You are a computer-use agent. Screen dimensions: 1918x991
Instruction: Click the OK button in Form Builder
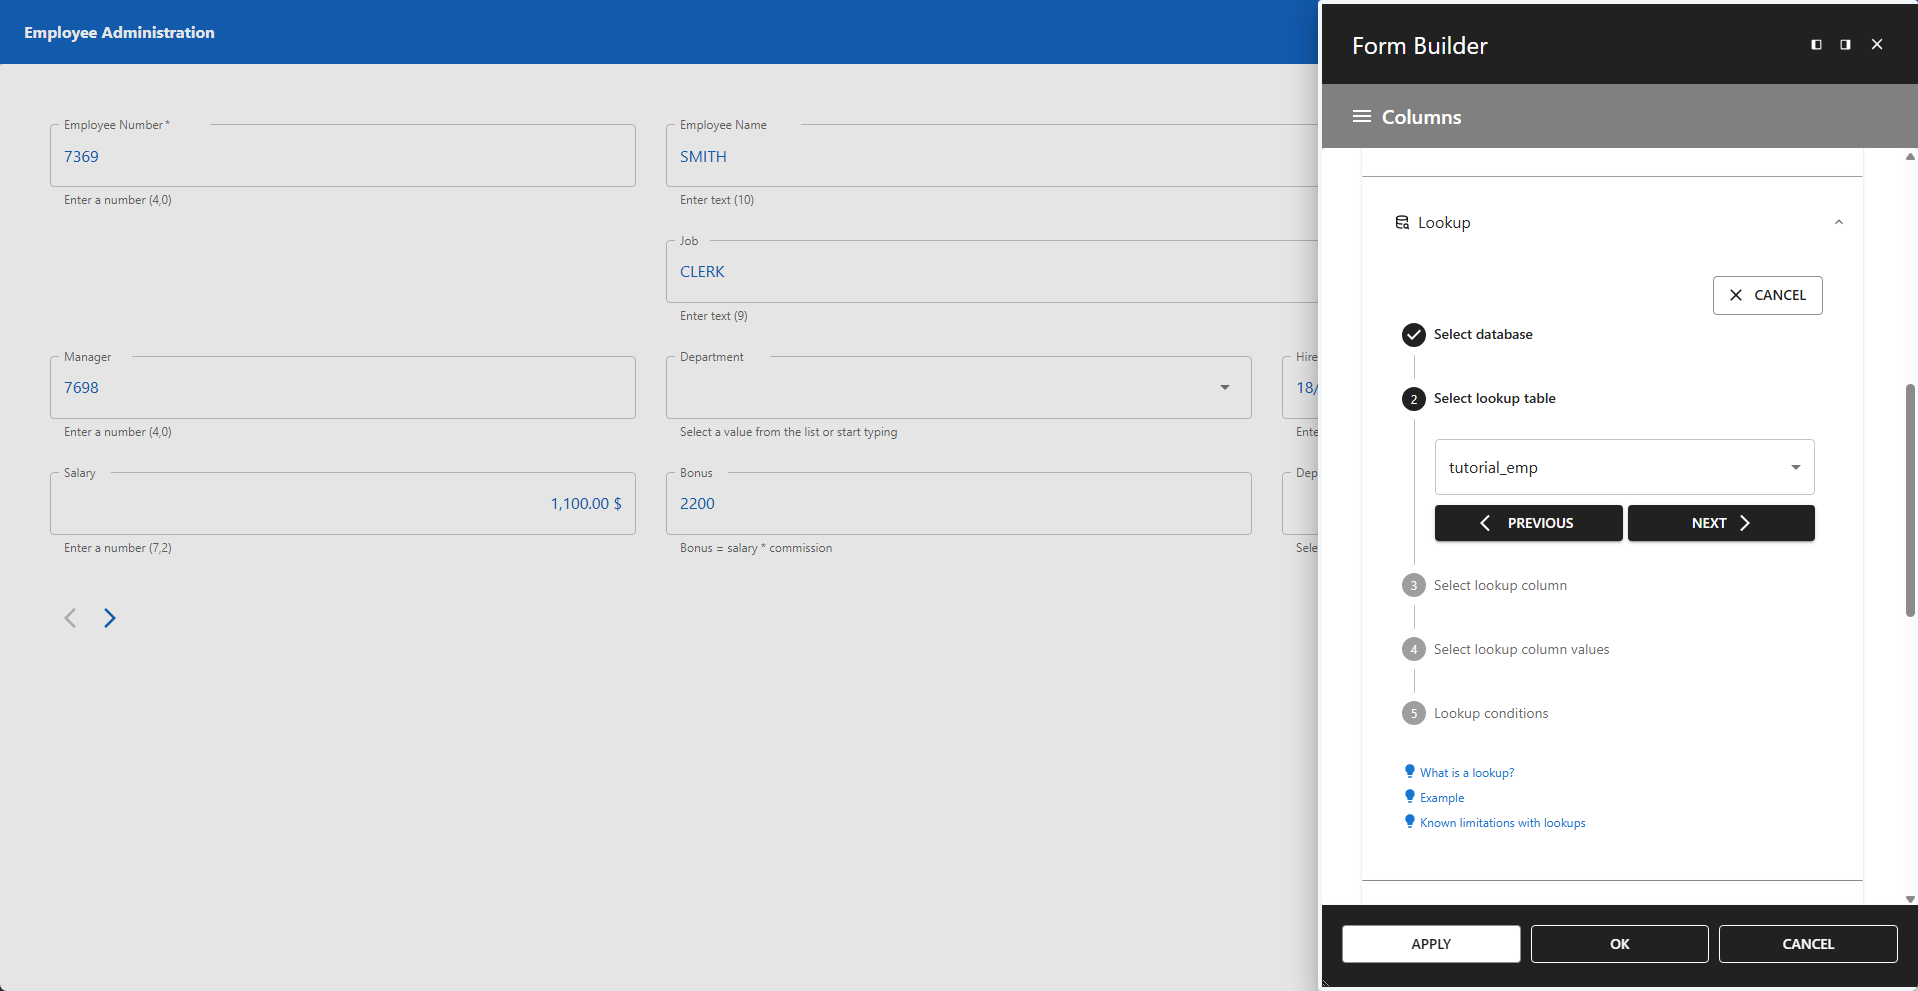1619,943
